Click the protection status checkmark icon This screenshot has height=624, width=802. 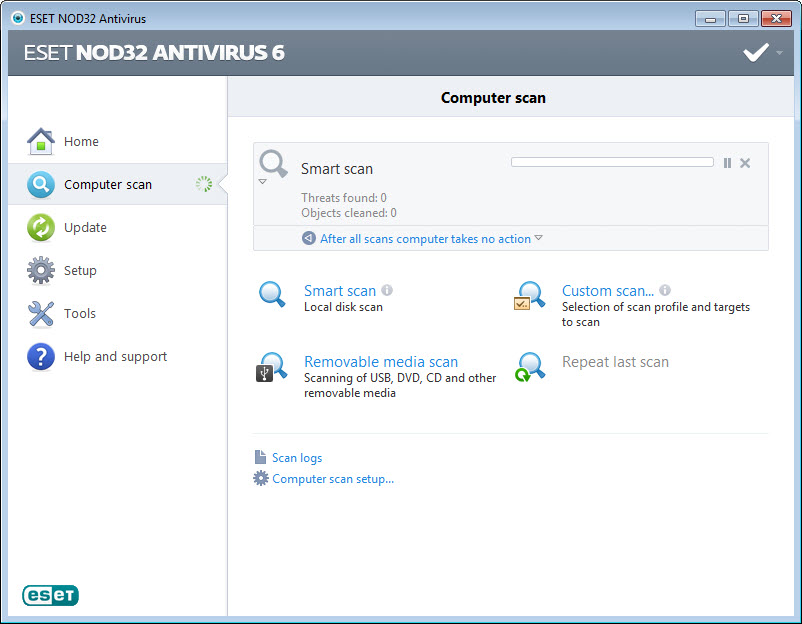pos(756,52)
